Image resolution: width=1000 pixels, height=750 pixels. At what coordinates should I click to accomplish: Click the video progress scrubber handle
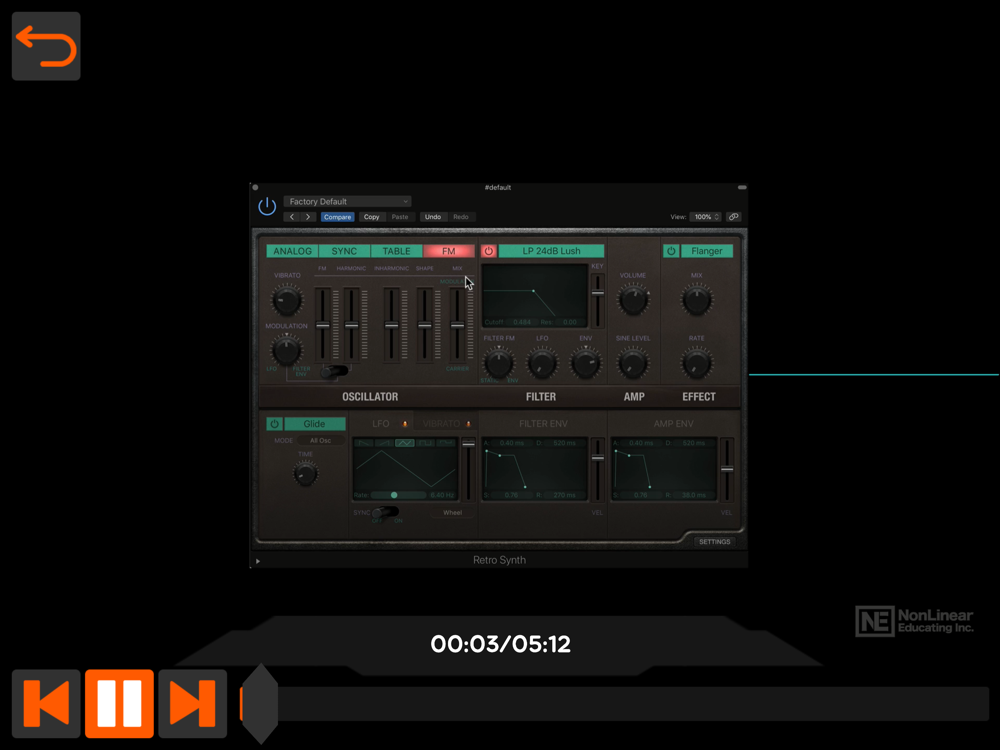click(x=260, y=703)
